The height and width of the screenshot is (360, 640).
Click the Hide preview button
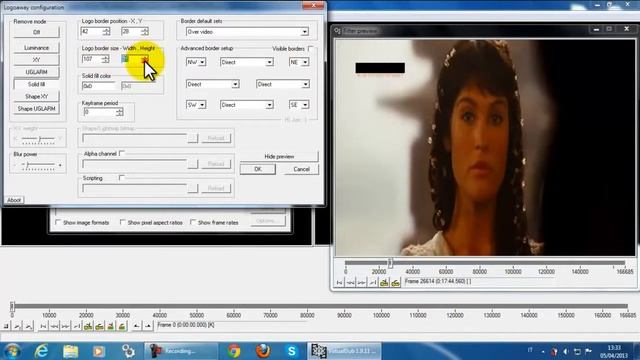coord(279,156)
